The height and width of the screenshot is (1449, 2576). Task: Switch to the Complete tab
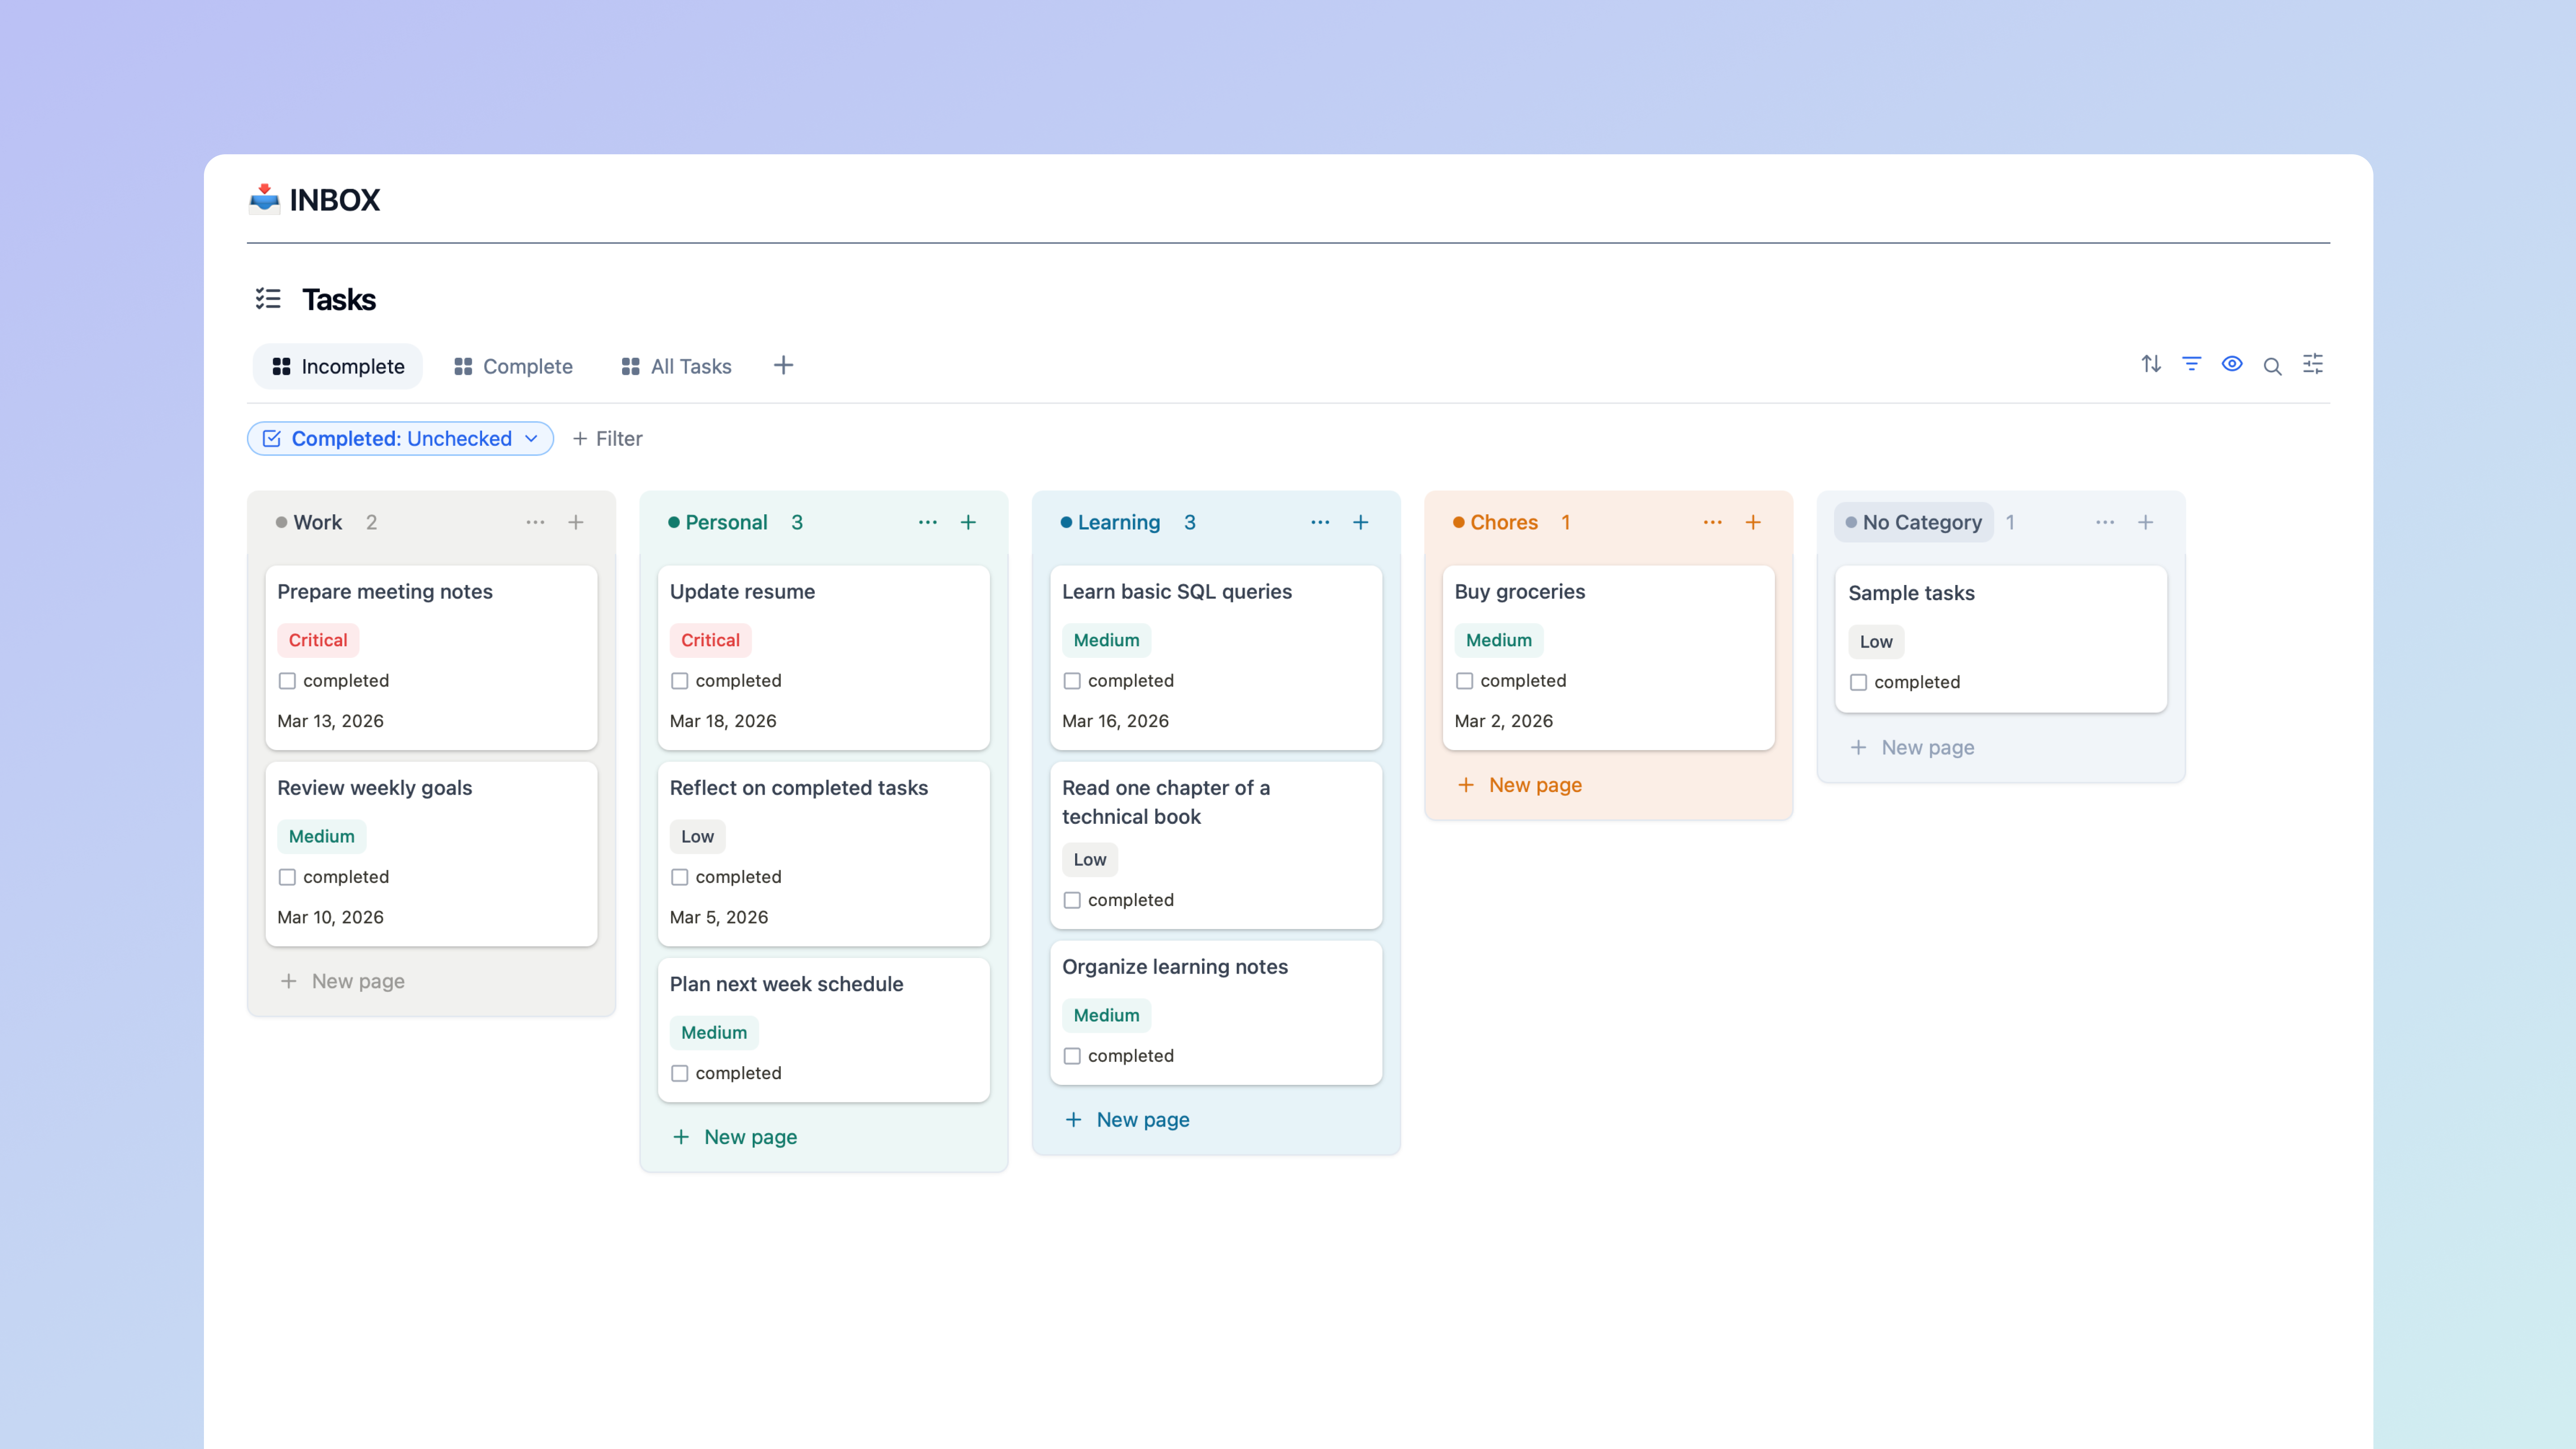tap(513, 366)
